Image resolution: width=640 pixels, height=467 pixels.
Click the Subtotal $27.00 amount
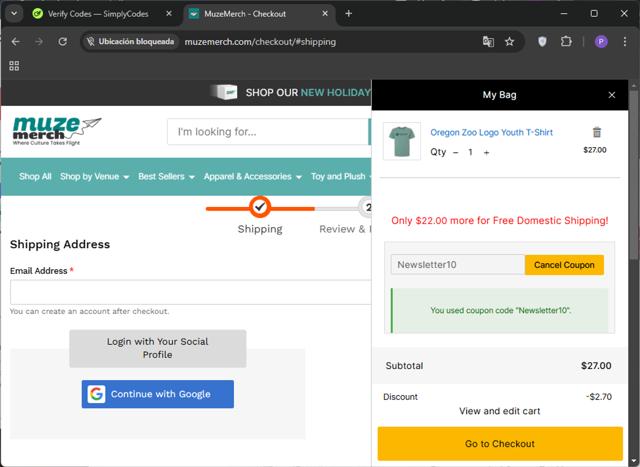pos(596,366)
